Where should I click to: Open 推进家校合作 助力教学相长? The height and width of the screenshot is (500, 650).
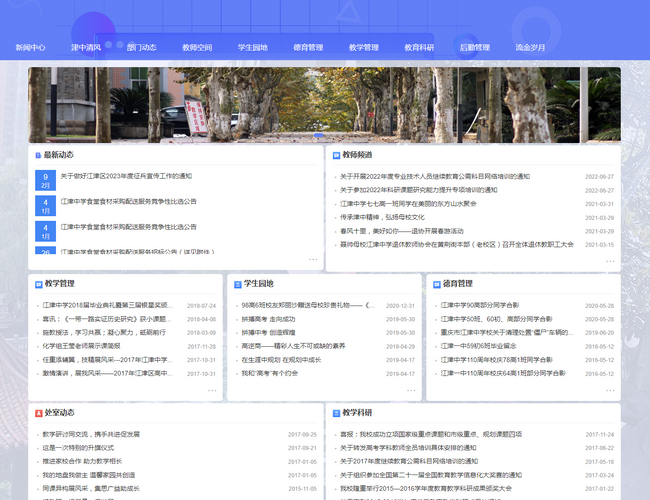82,461
